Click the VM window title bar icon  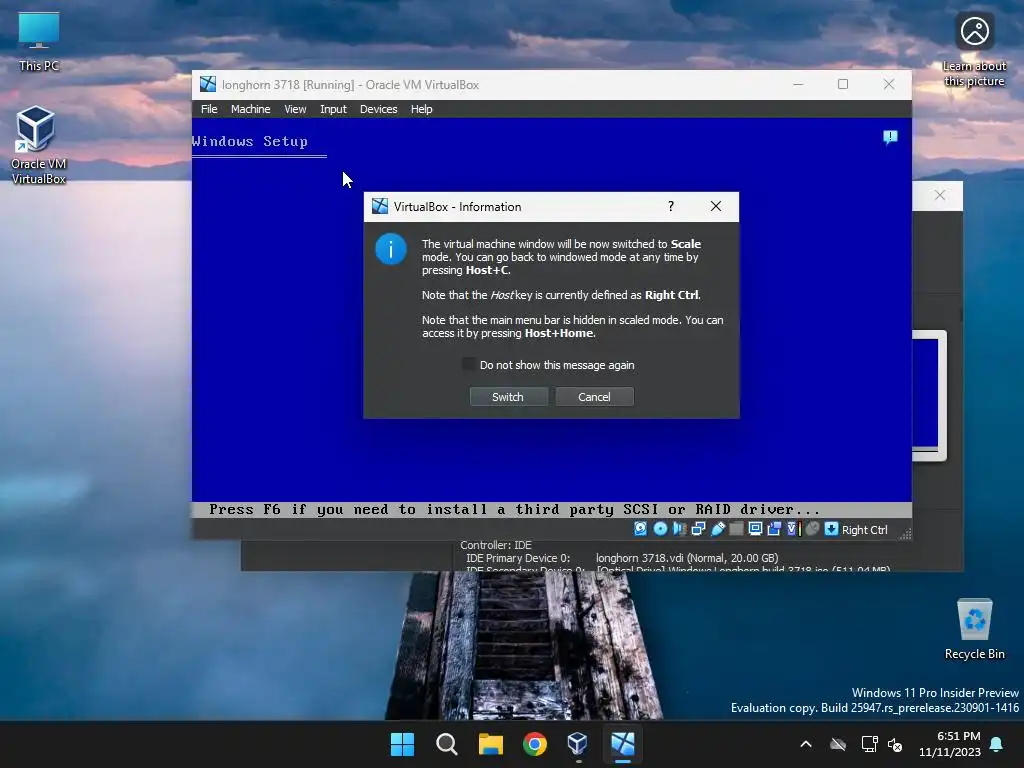coord(208,84)
